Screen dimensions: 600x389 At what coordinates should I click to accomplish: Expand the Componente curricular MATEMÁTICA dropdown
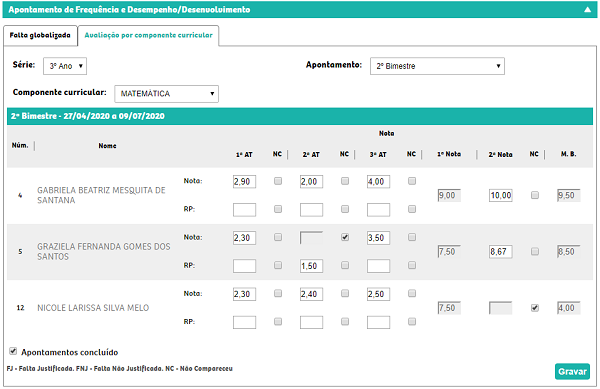pos(166,94)
